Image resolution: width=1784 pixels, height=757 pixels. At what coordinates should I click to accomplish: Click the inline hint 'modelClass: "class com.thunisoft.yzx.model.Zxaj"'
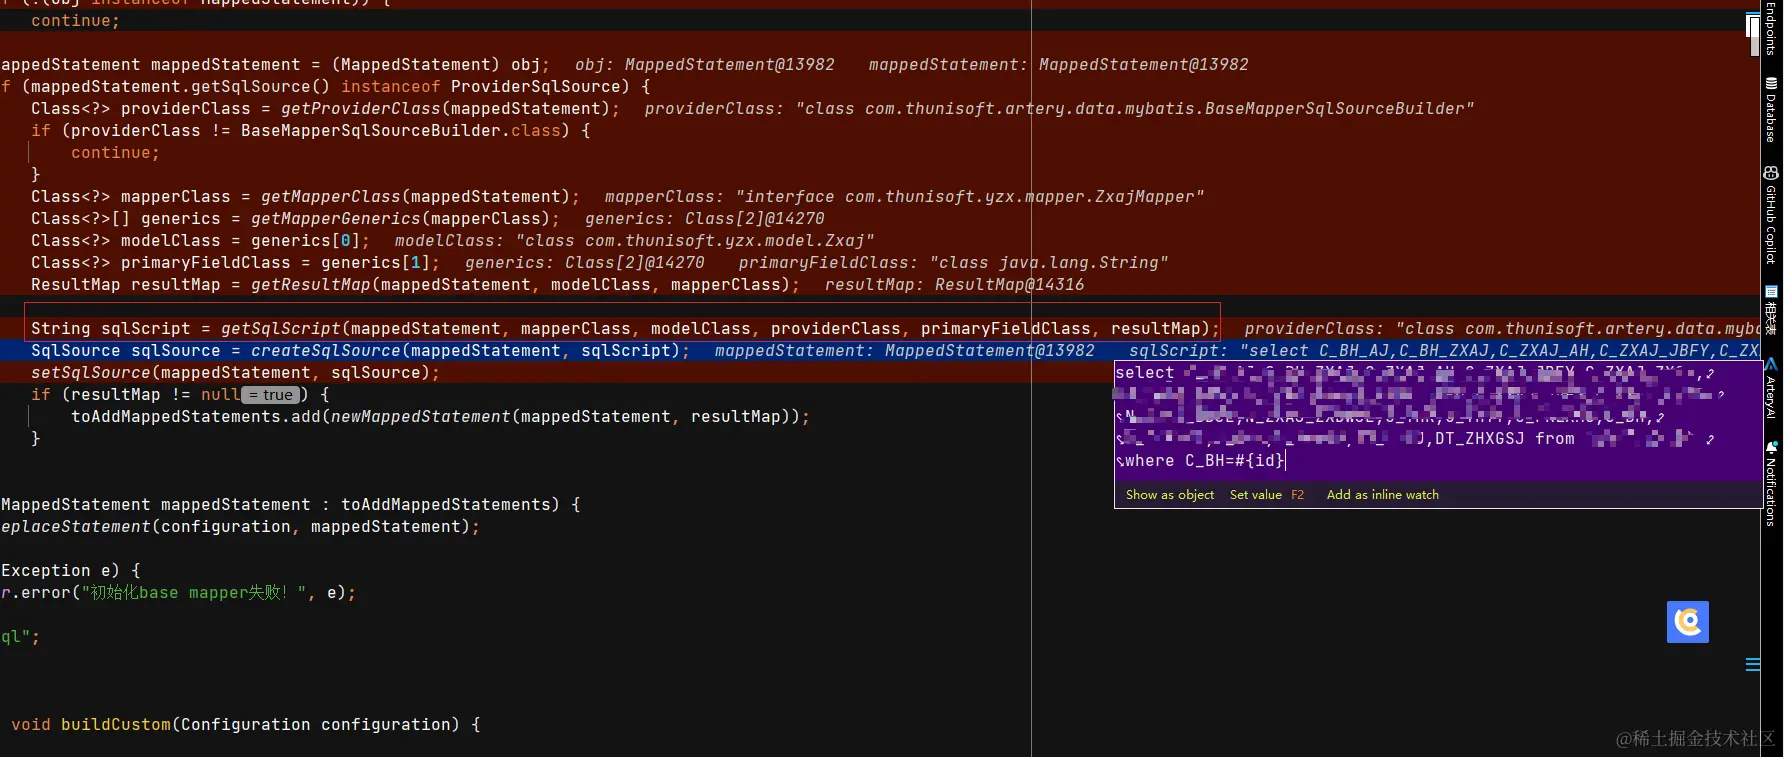click(x=635, y=241)
